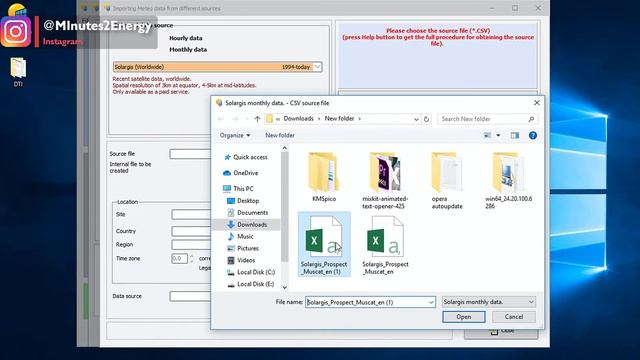Open the Solargis monthly data file type dropdown
Image resolution: width=640 pixels, height=360 pixels.
pyautogui.click(x=489, y=302)
